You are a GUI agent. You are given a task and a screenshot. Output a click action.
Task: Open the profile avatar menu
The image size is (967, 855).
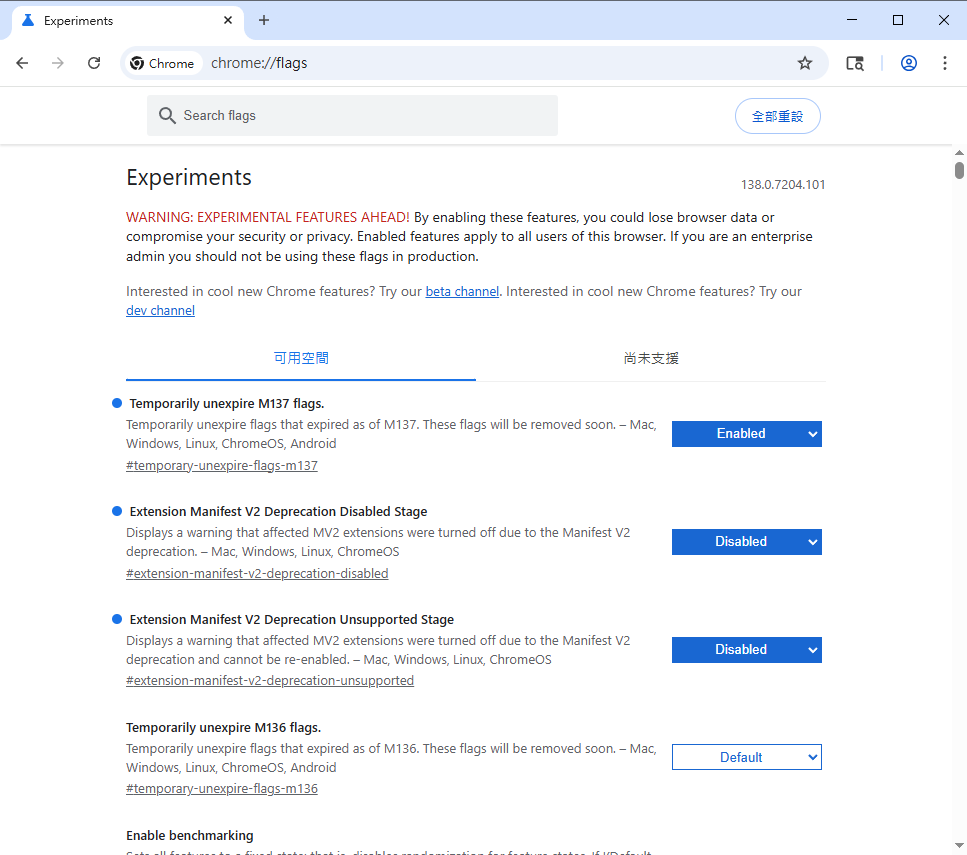(x=908, y=63)
